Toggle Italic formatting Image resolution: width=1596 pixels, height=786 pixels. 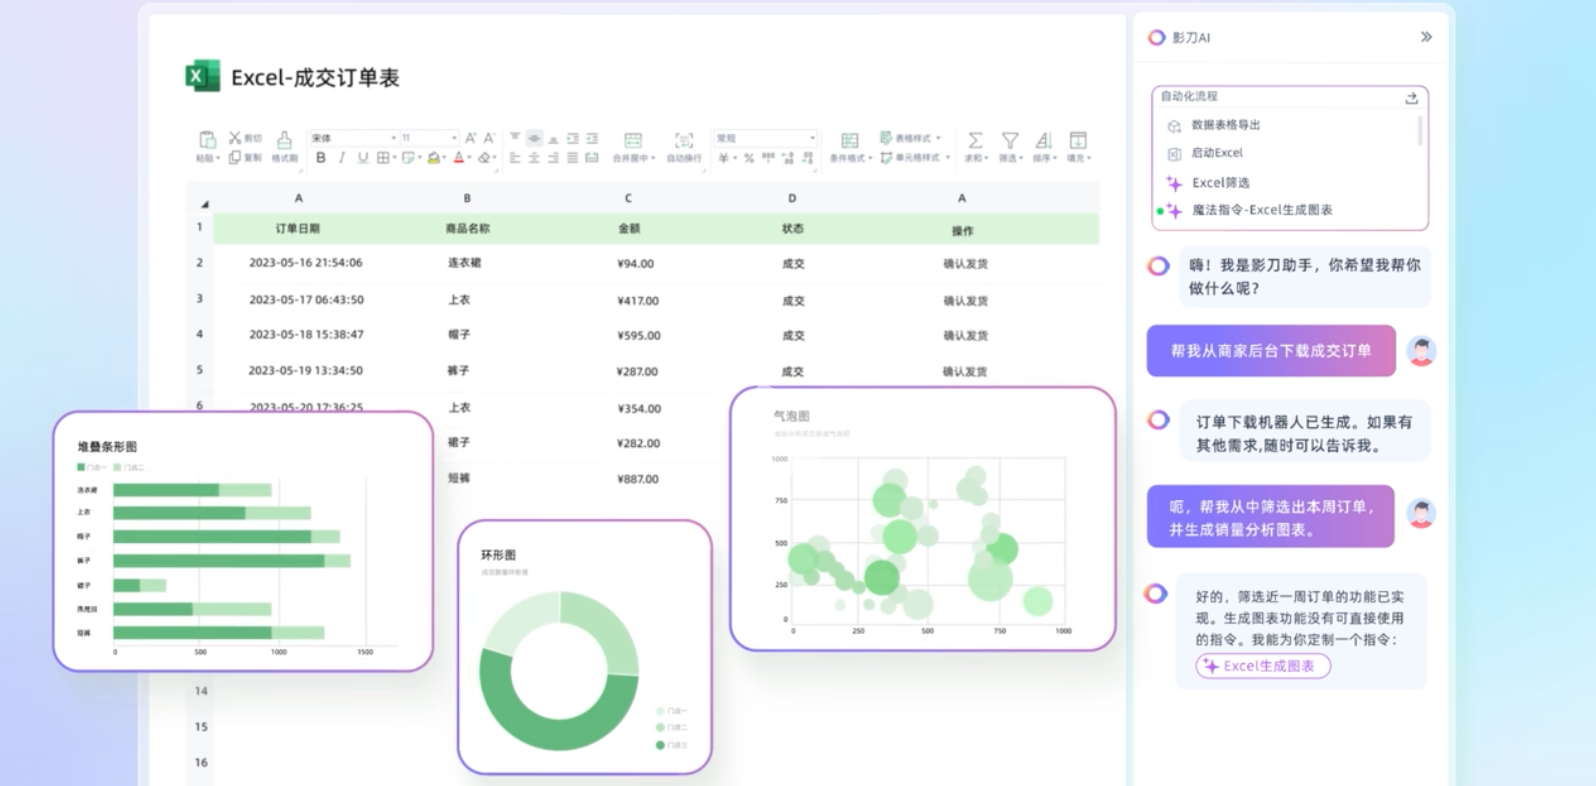342,157
